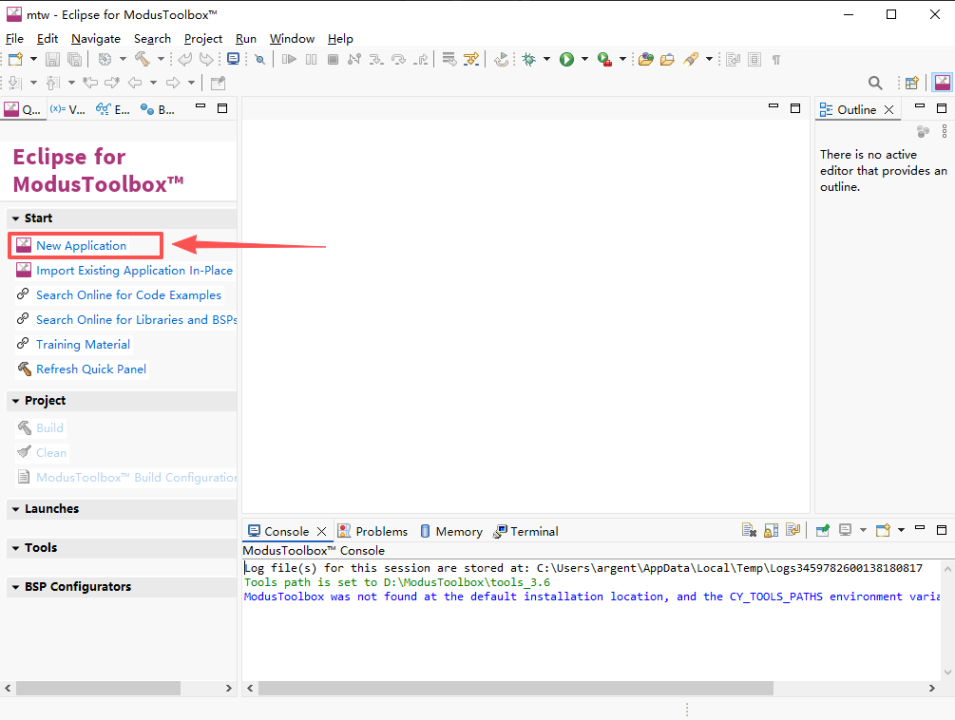
Task: Click the Search magnifier icon near perspectives
Action: [875, 83]
